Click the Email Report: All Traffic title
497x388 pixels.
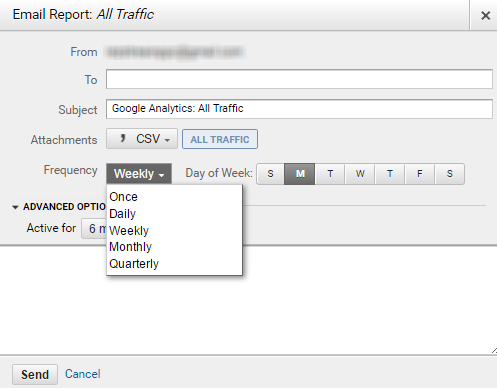tap(83, 15)
